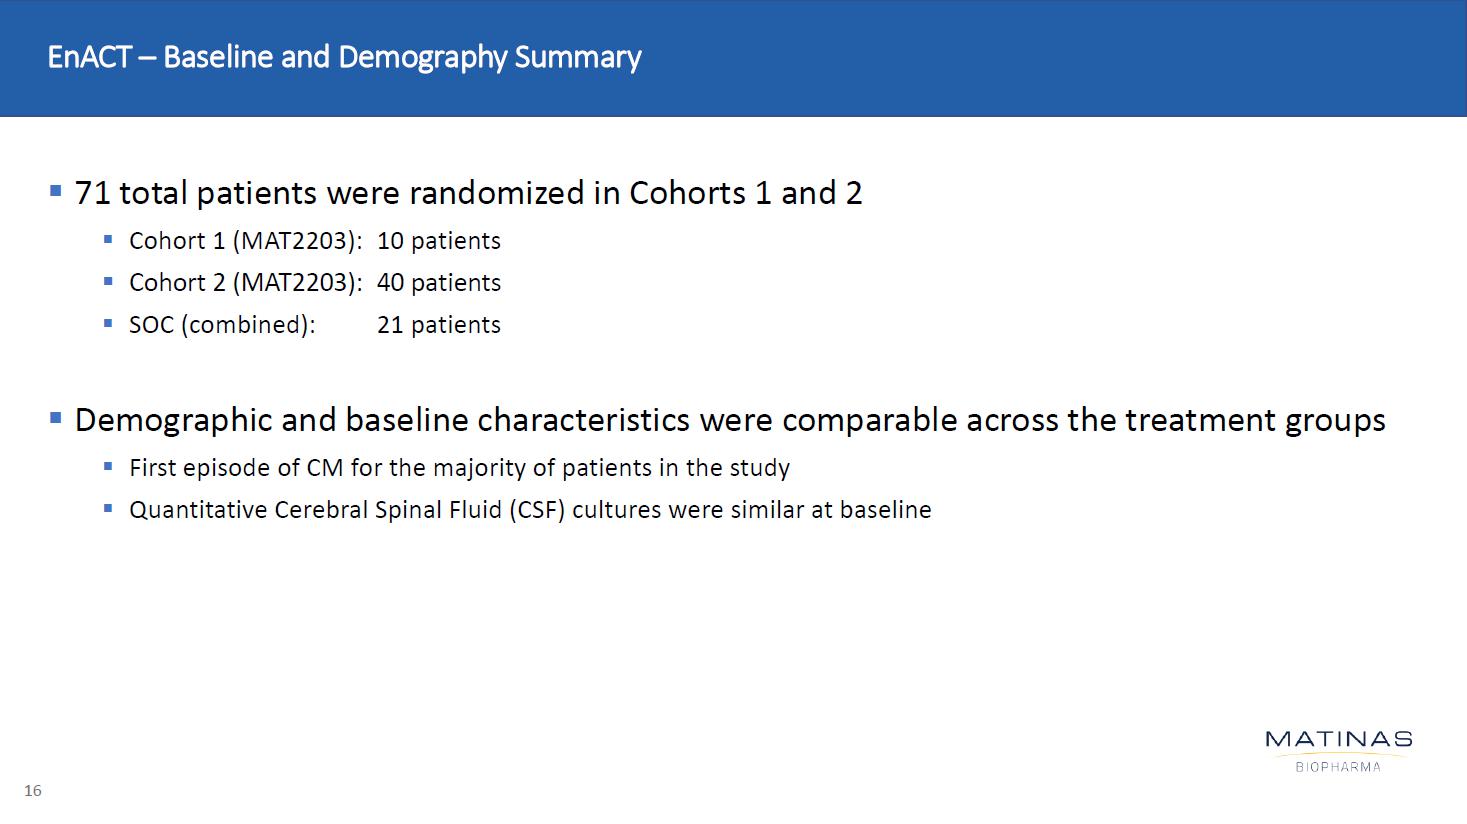The width and height of the screenshot is (1467, 824).
Task: Click the "10 patients" value
Action: point(438,241)
